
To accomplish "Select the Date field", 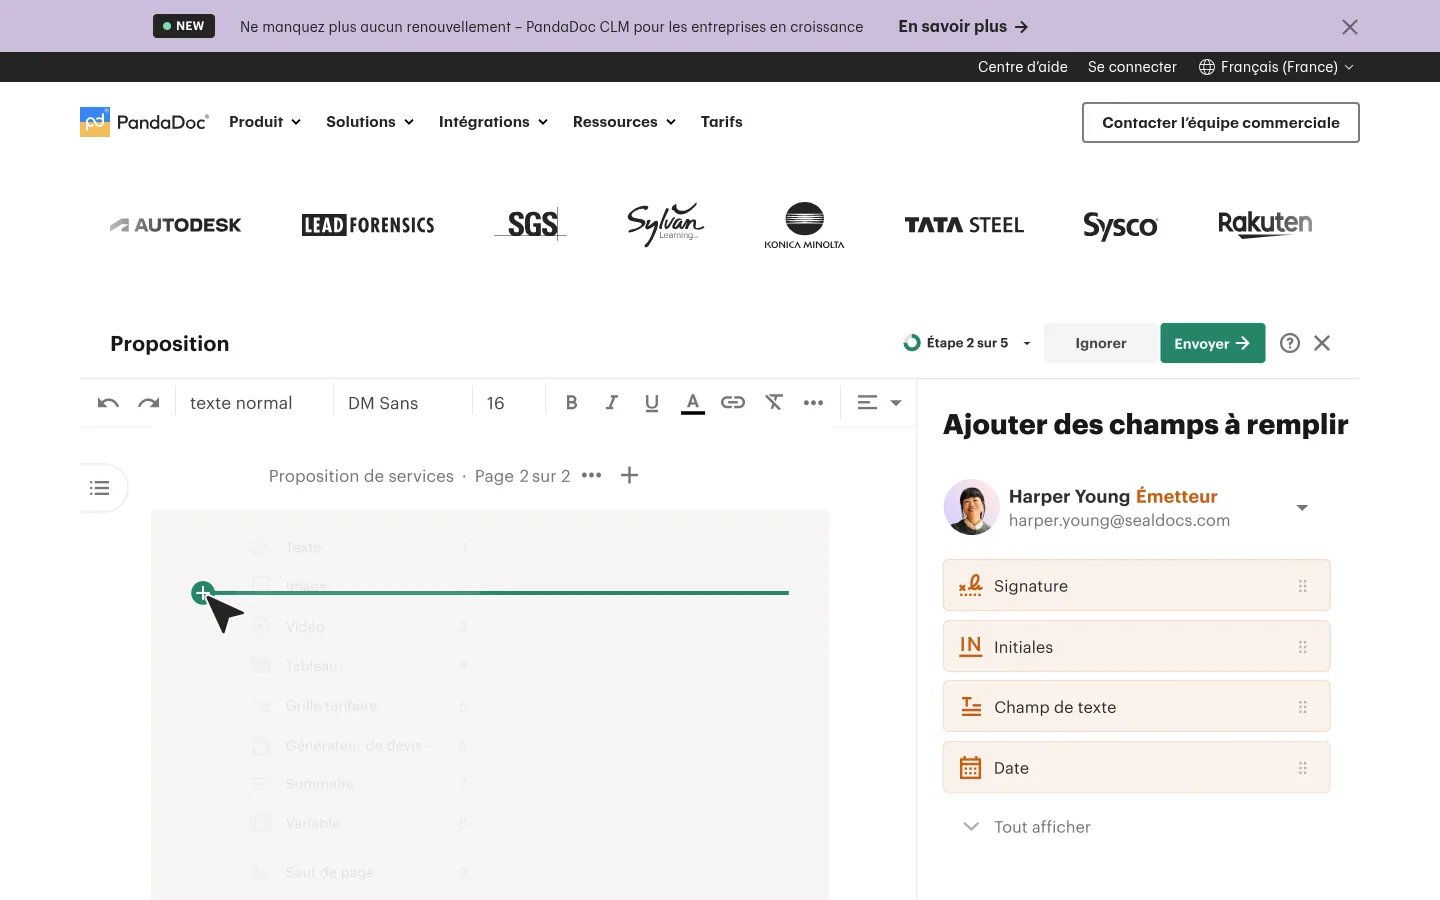I will [1136, 768].
